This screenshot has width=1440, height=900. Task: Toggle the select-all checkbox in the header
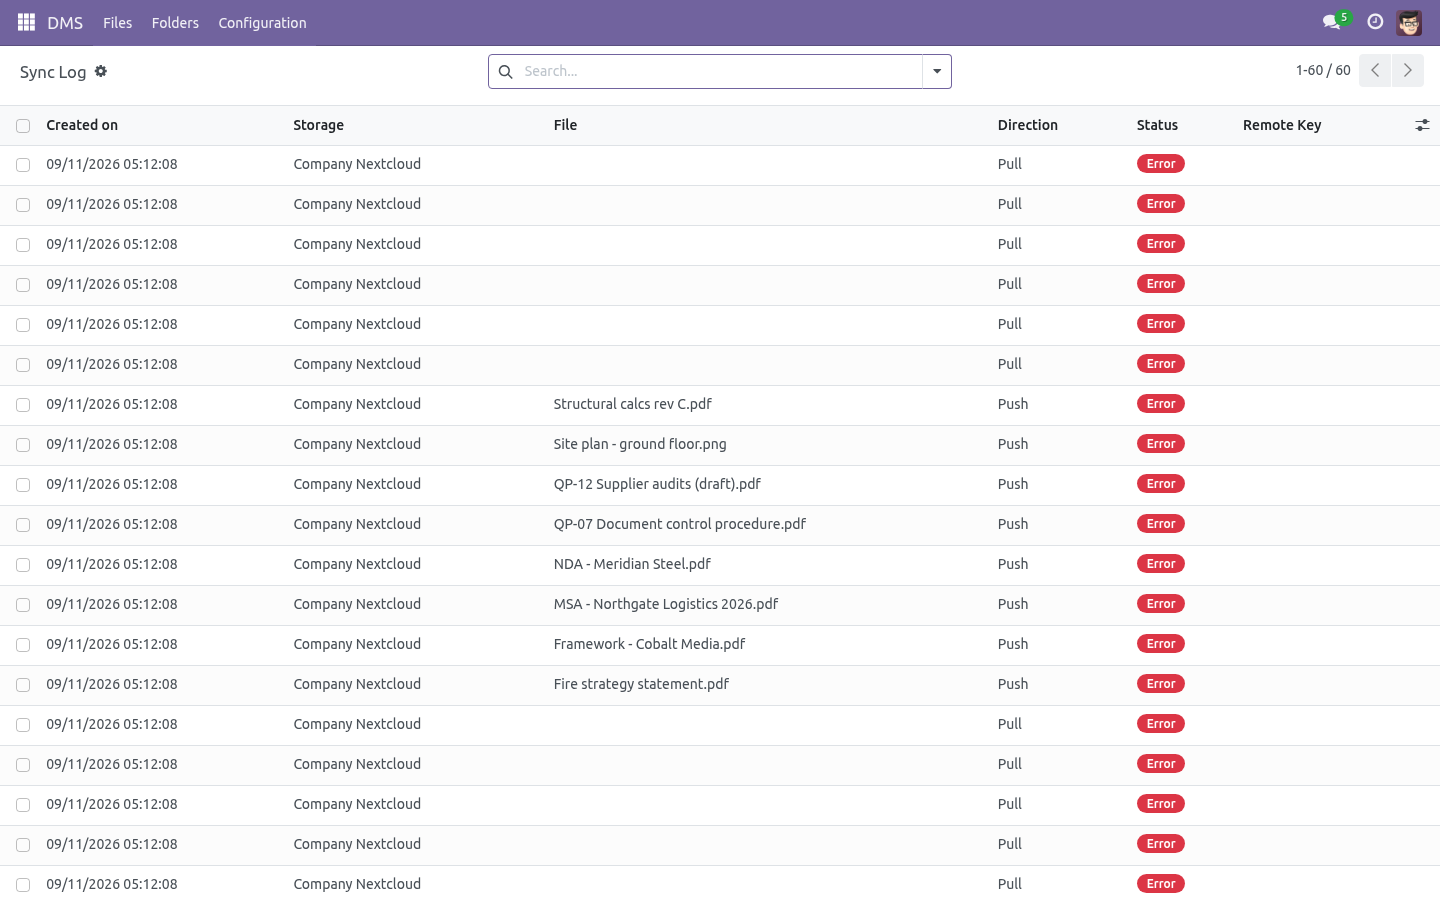23,126
